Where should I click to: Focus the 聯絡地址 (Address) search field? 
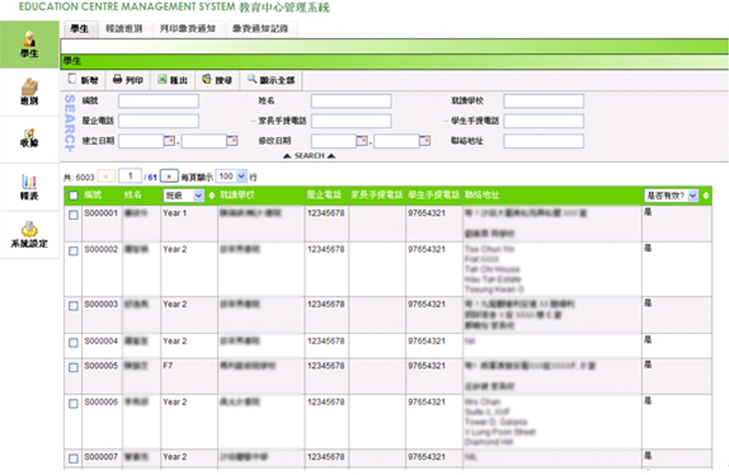click(543, 141)
